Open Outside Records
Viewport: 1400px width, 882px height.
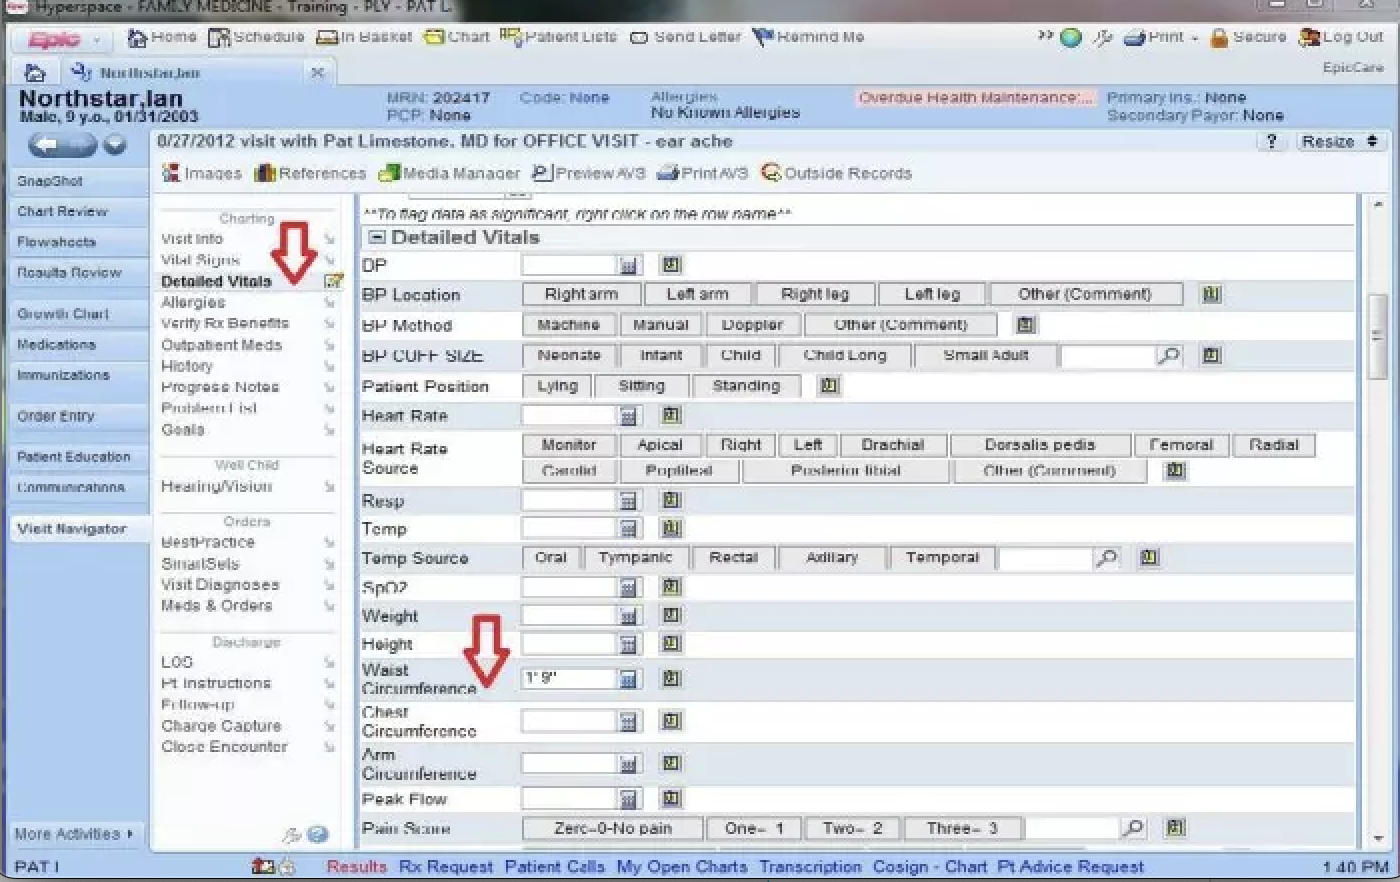pos(836,173)
